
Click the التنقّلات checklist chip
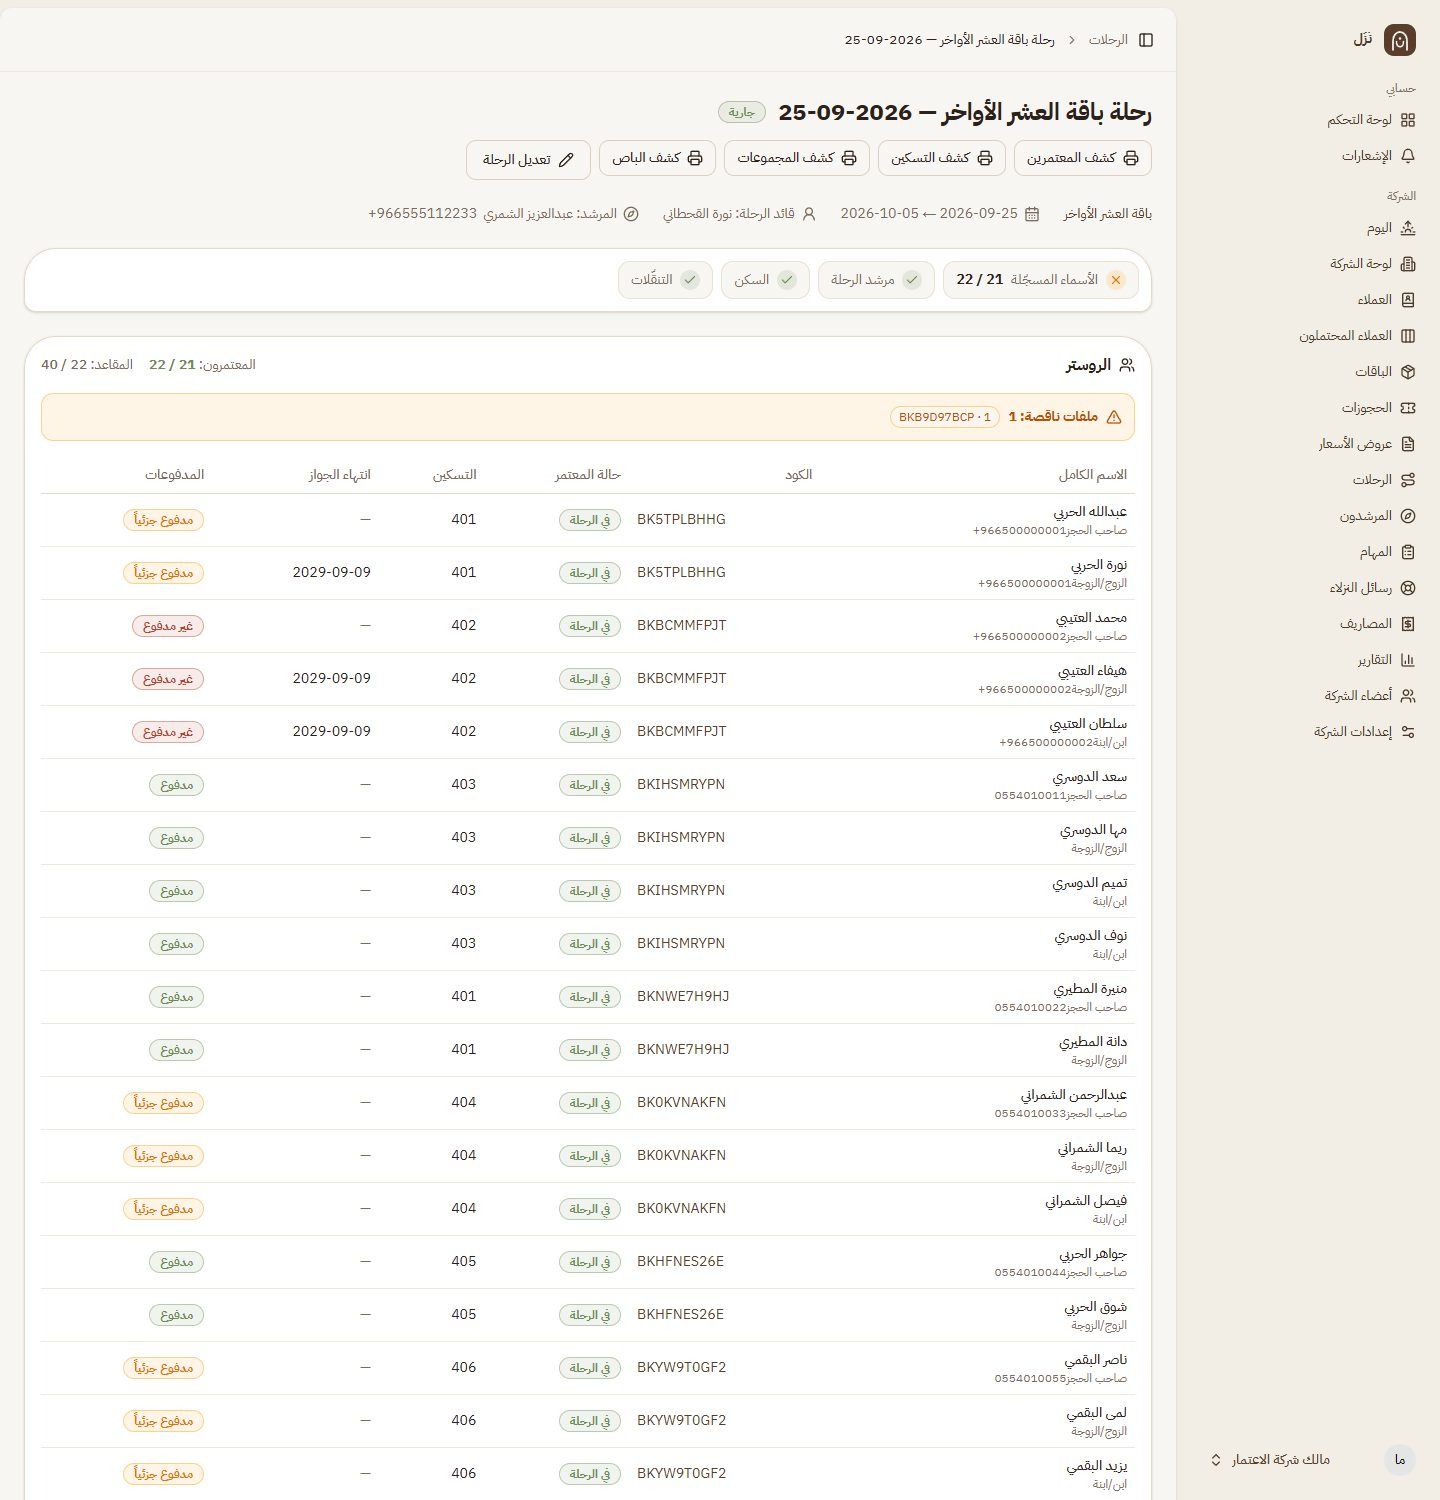point(665,280)
